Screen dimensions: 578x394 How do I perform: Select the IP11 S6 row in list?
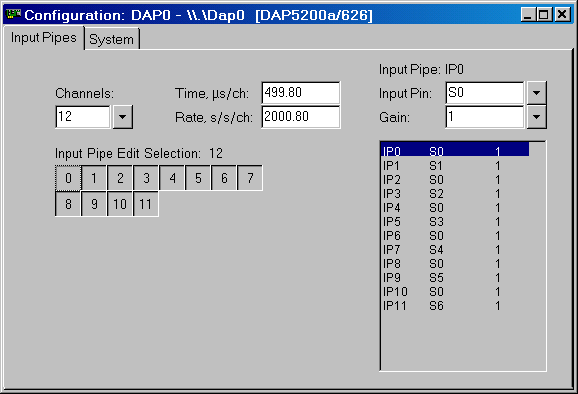point(455,306)
